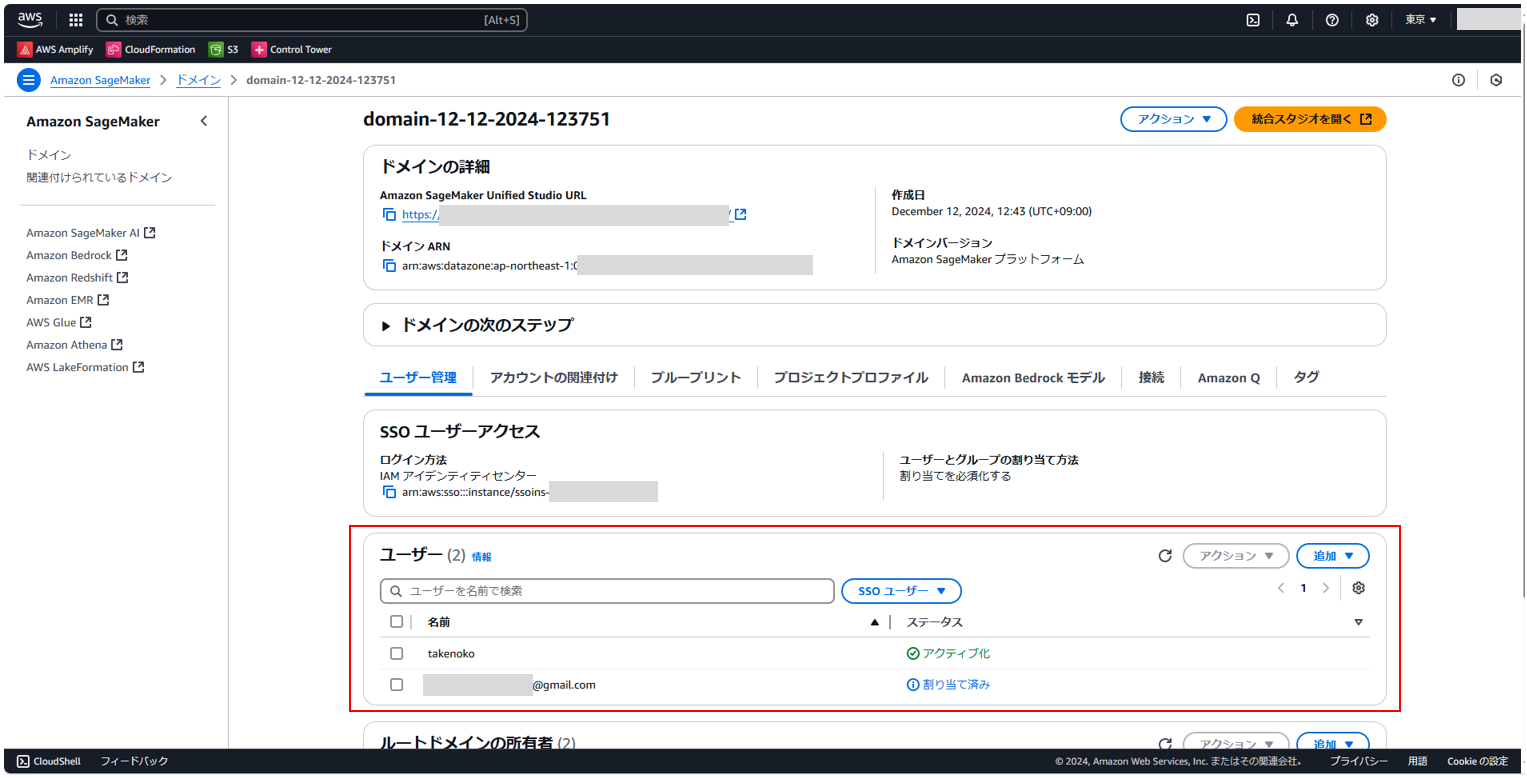Open Amazon SageMaker AI sidebar link
Viewport: 1527px width, 778px height.
(x=91, y=233)
